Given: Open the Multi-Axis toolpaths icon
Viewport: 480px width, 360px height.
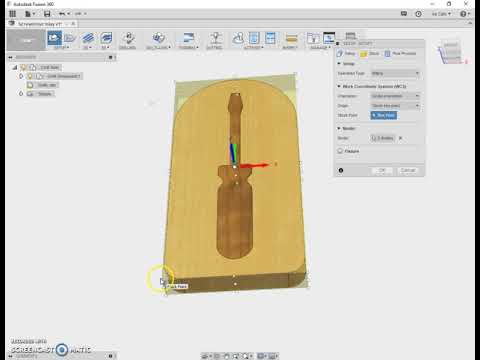Looking at the screenshot, I should pyautogui.click(x=158, y=38).
